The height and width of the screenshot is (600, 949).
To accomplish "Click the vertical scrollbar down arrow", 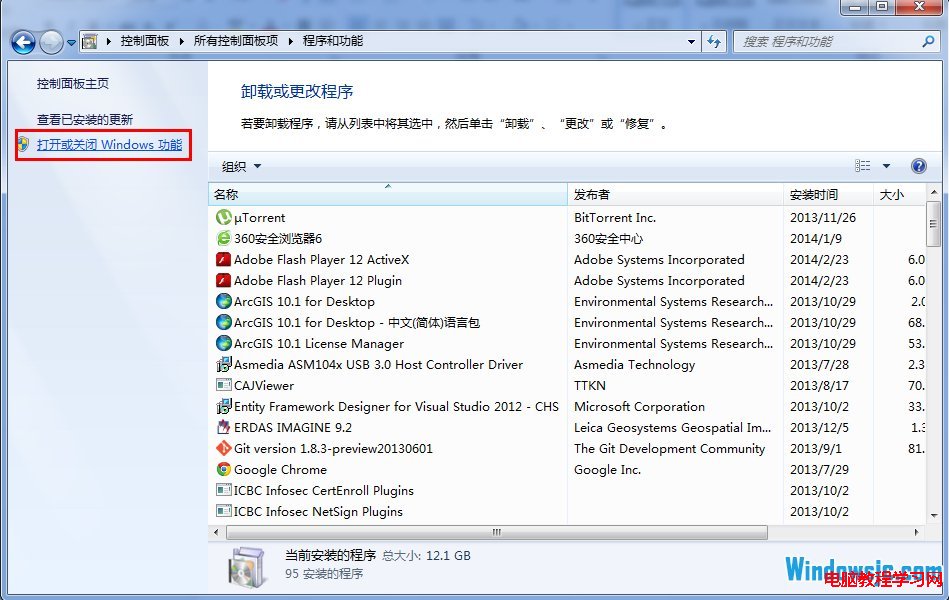I will [933, 515].
